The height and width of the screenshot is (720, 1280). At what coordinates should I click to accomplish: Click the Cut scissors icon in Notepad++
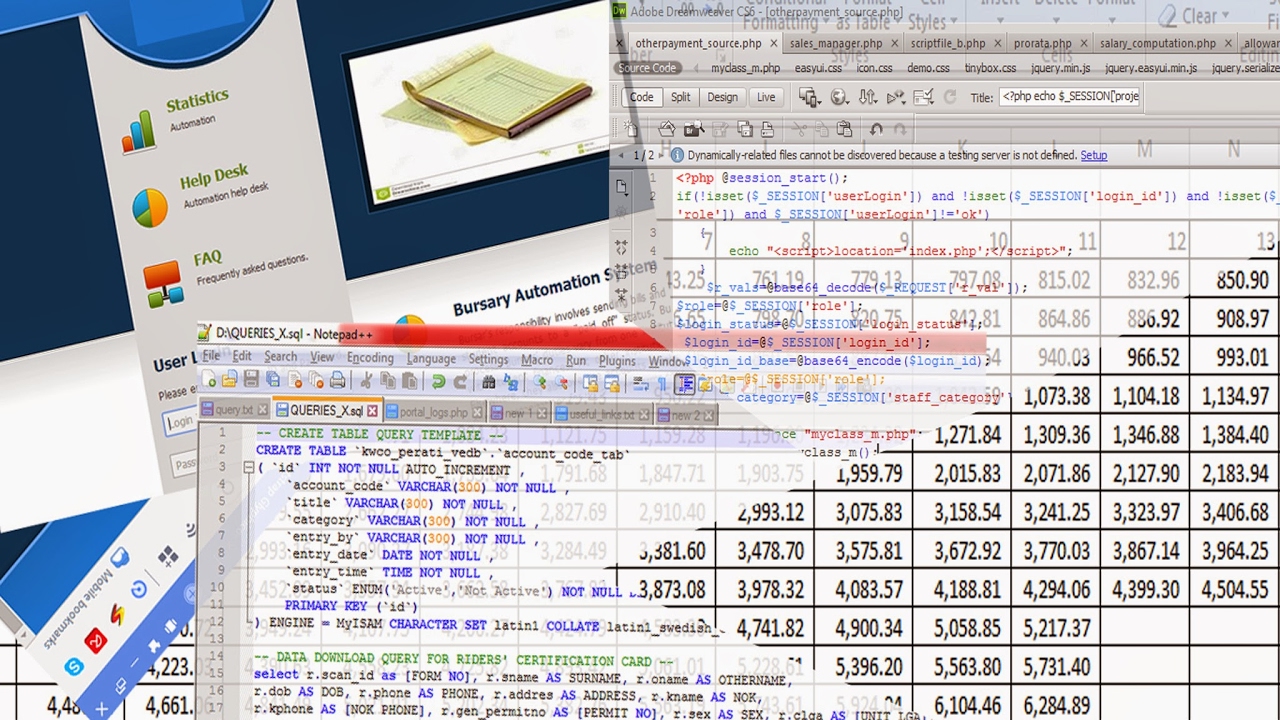point(366,381)
